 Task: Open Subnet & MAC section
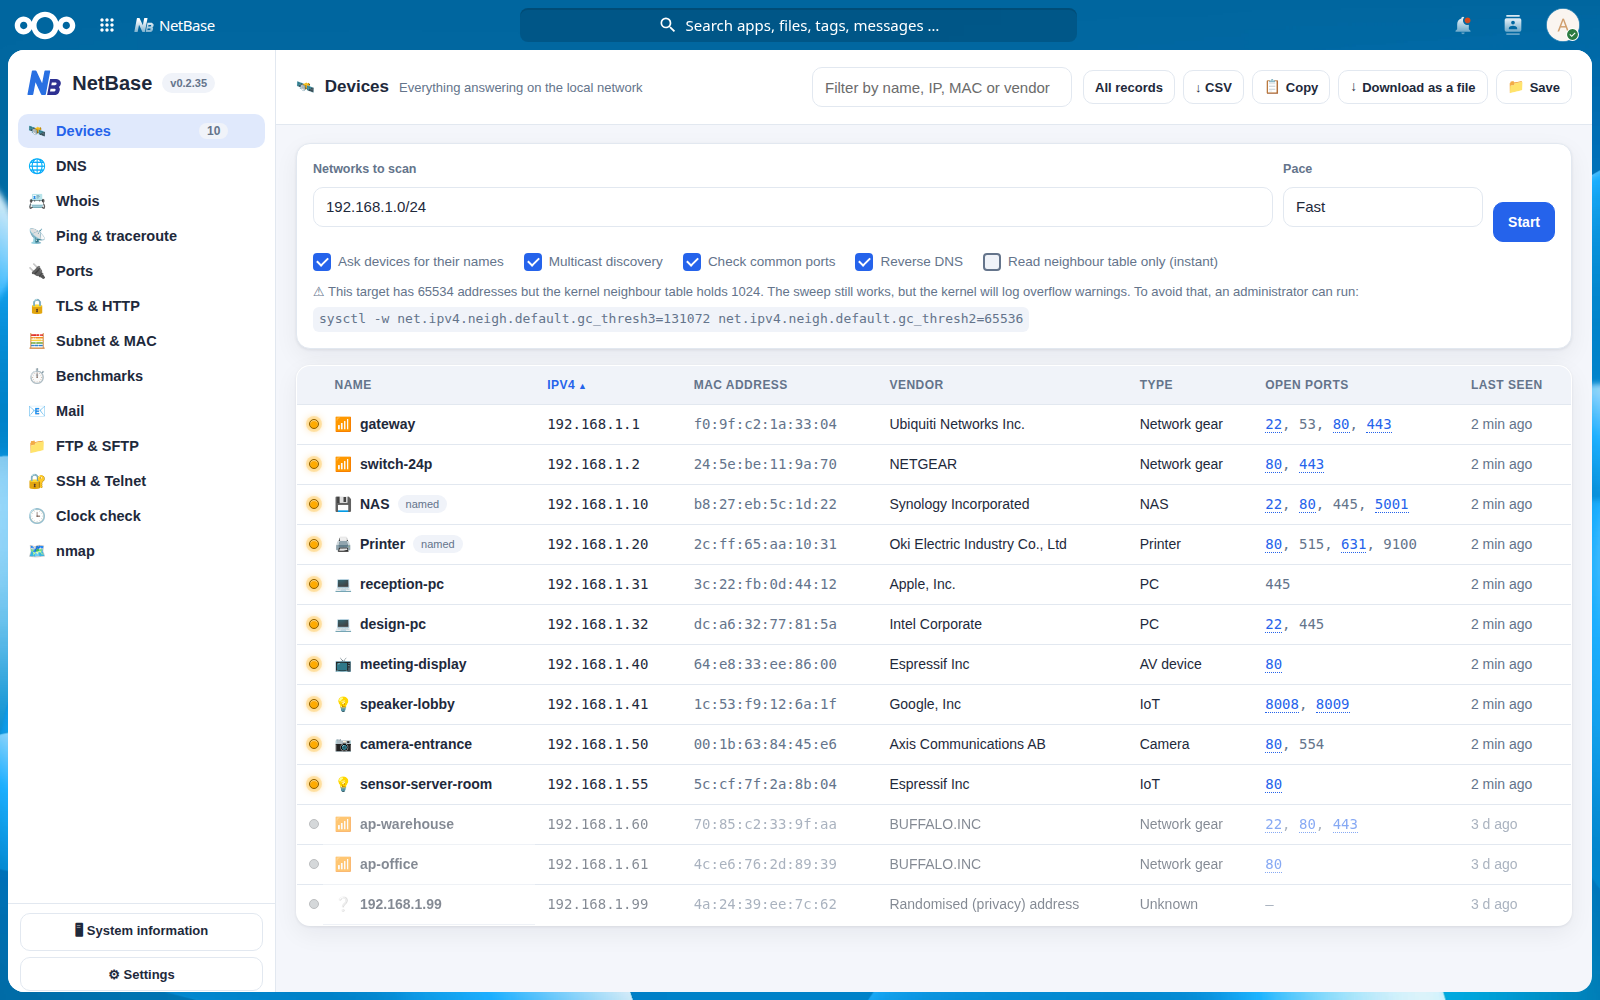[x=141, y=341]
